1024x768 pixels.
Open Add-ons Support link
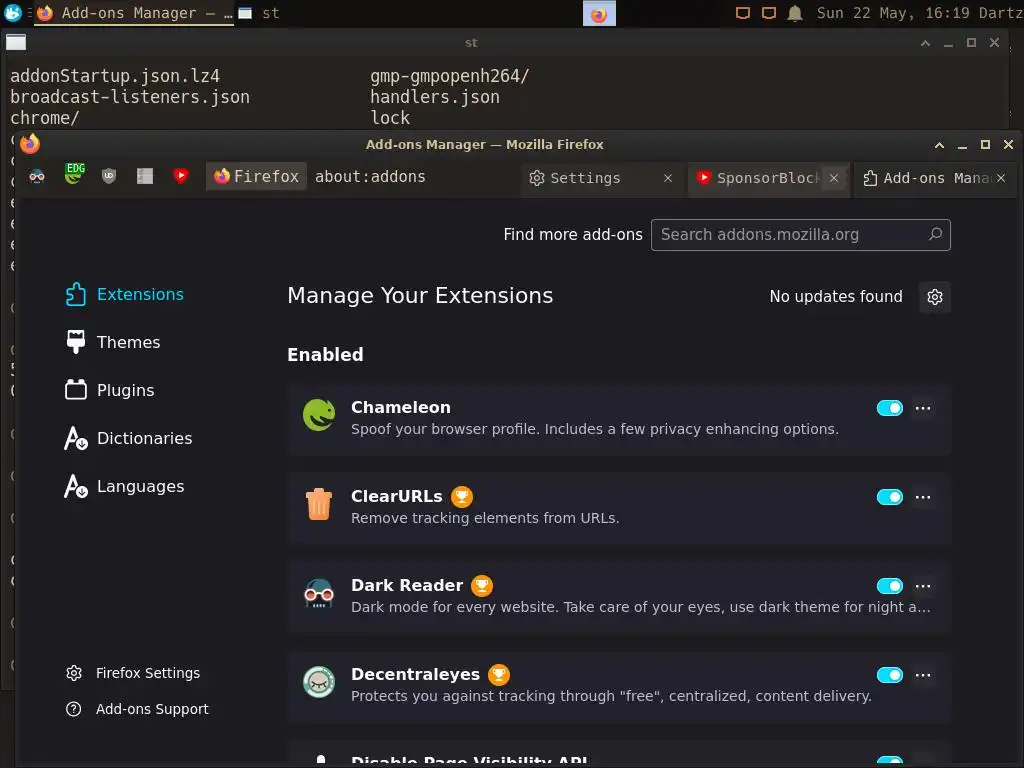coord(137,709)
